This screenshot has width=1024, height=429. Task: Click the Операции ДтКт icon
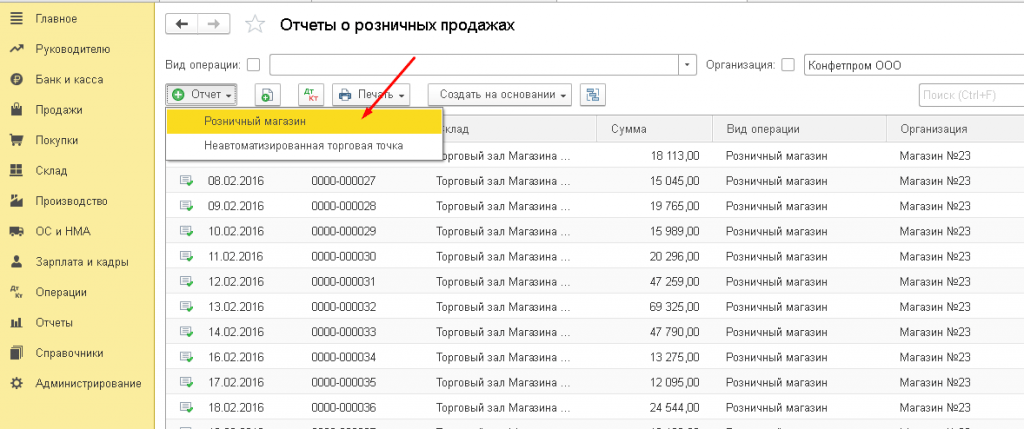tap(16, 293)
